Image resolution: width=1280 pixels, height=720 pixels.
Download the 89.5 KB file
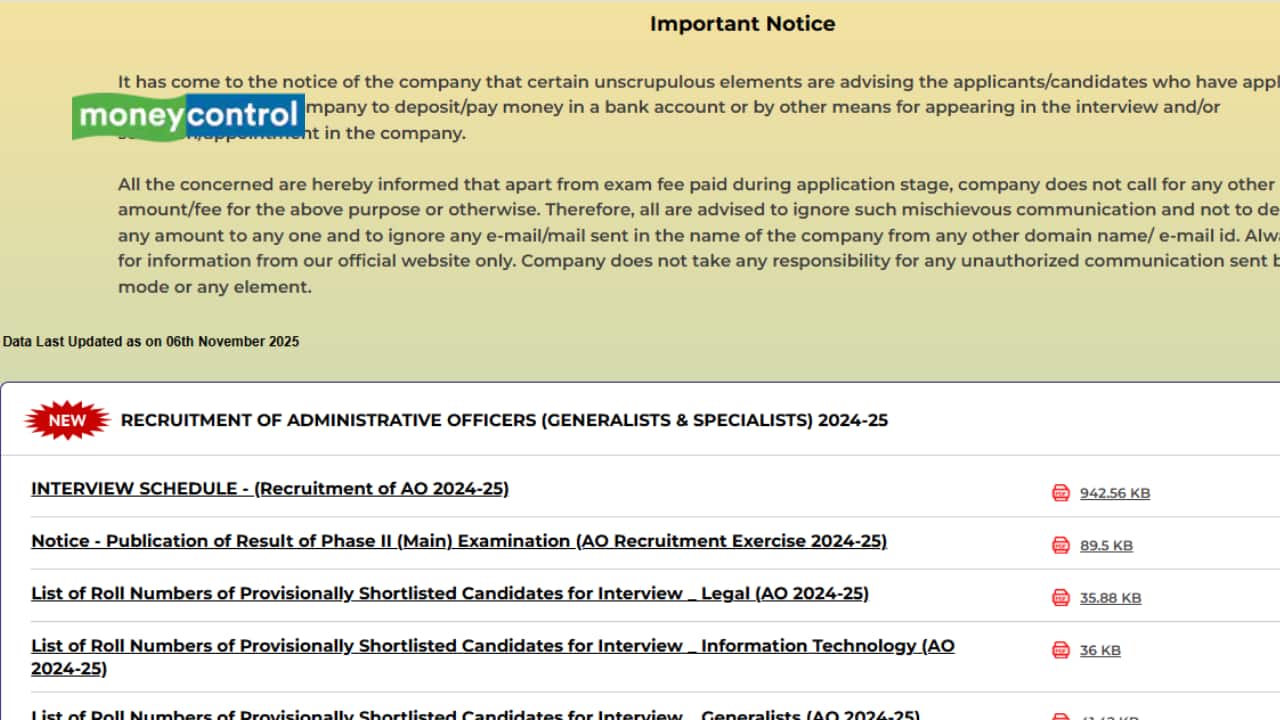point(1106,545)
